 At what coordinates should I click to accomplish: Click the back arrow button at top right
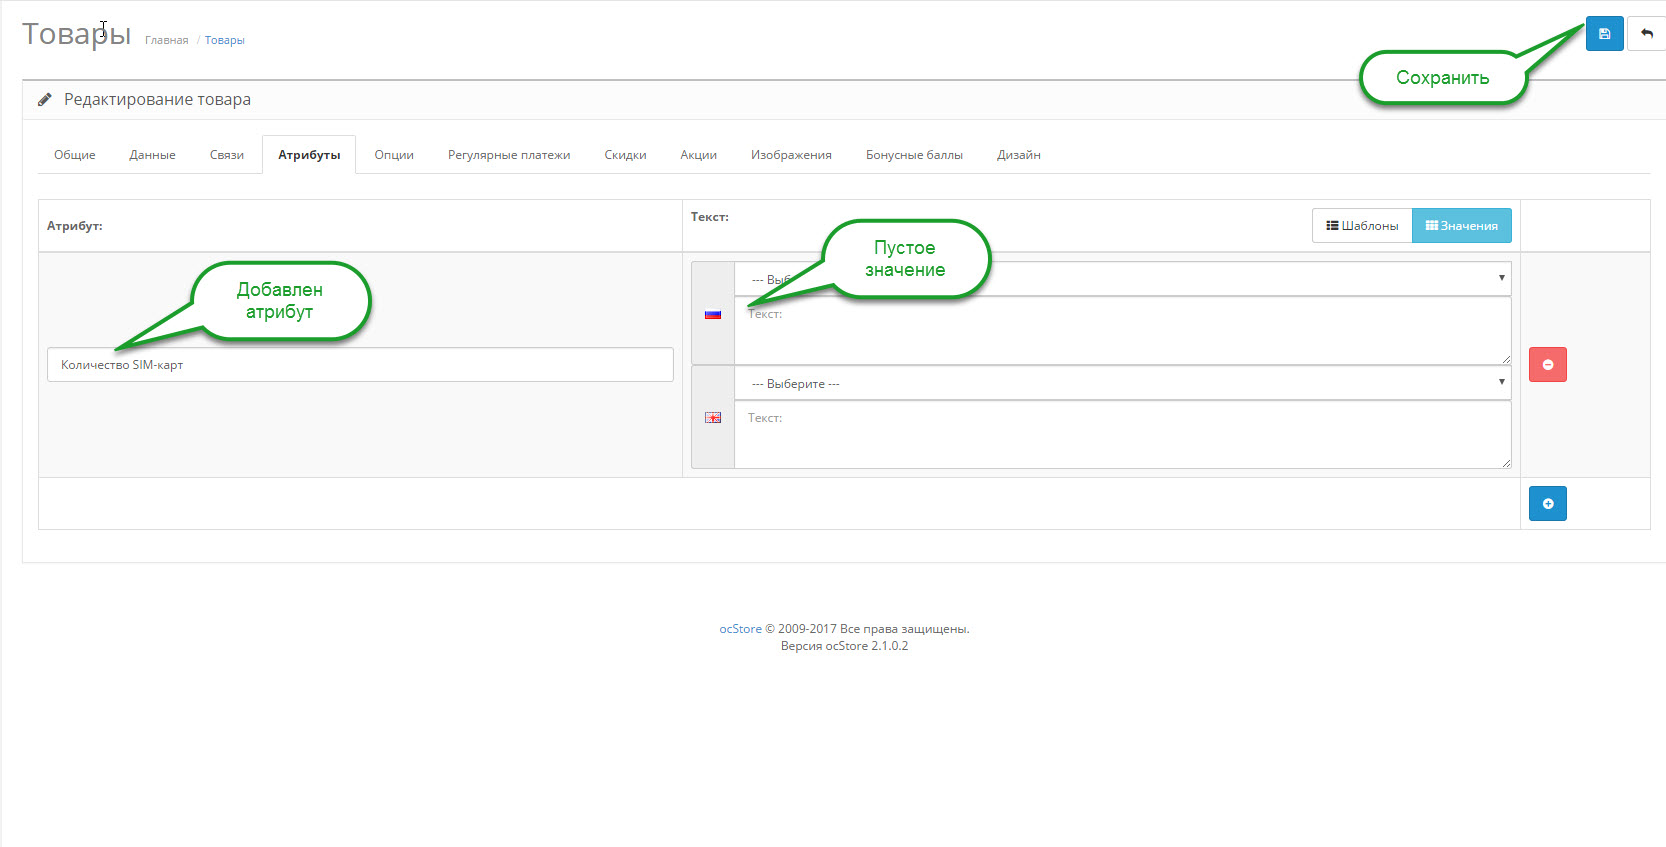(1647, 34)
